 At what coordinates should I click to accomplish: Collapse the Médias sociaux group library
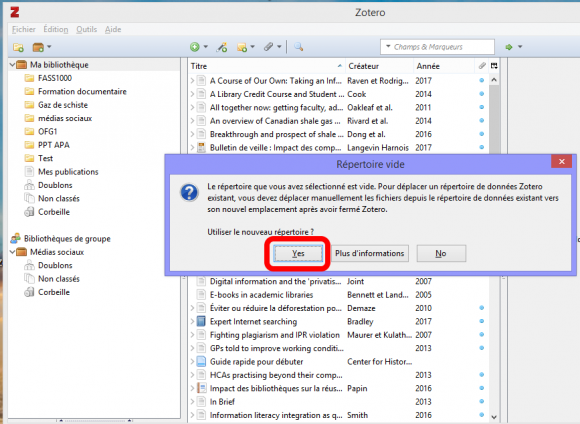[12, 252]
